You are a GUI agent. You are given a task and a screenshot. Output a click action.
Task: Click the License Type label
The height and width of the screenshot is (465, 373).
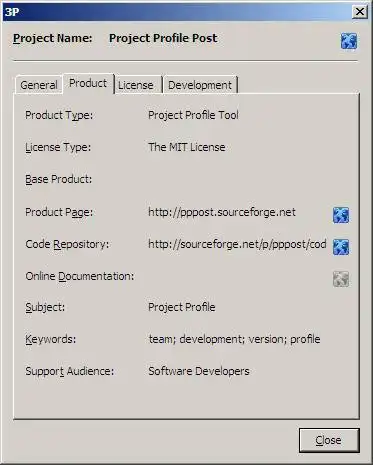click(58, 147)
